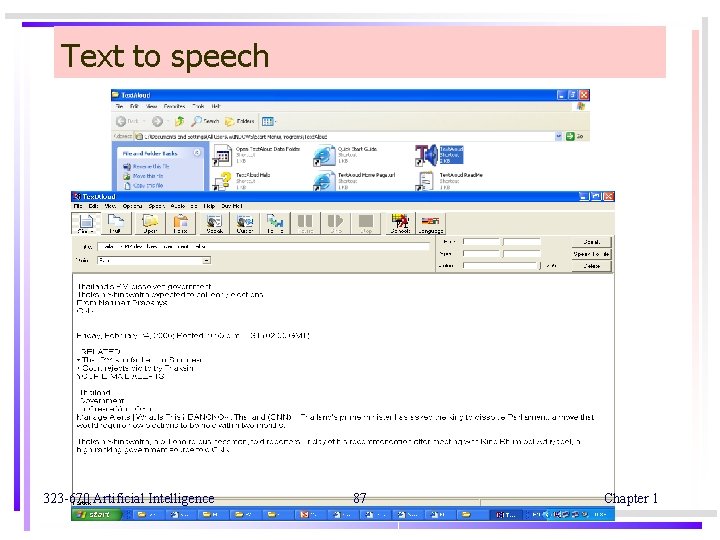Viewport: 720px width, 540px height.
Task: Click the Windows Start button
Action: [x=96, y=515]
